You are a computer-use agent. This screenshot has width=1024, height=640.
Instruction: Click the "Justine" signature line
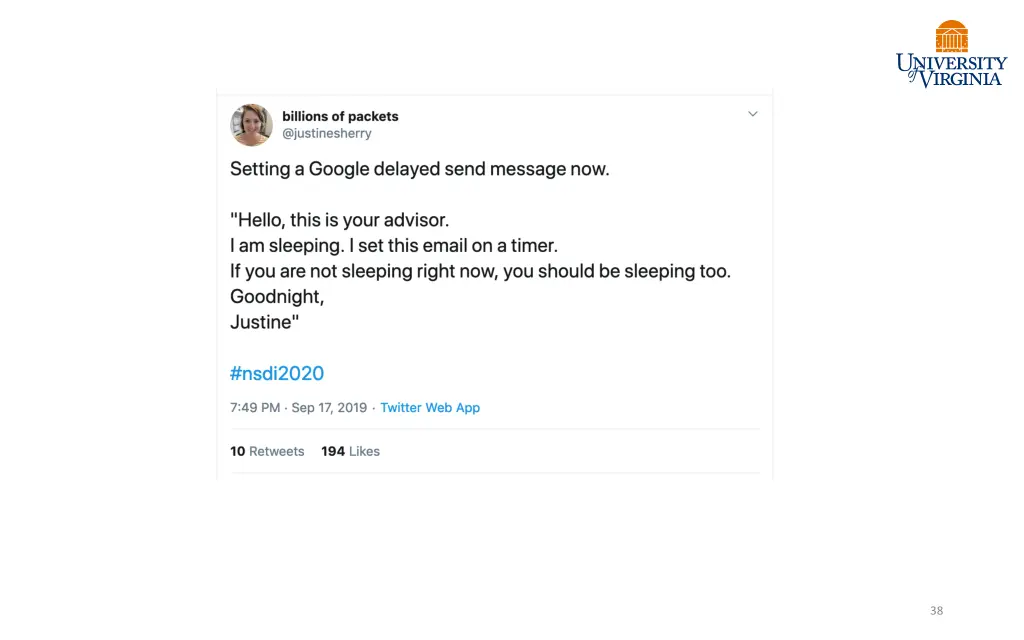pyautogui.click(x=264, y=322)
